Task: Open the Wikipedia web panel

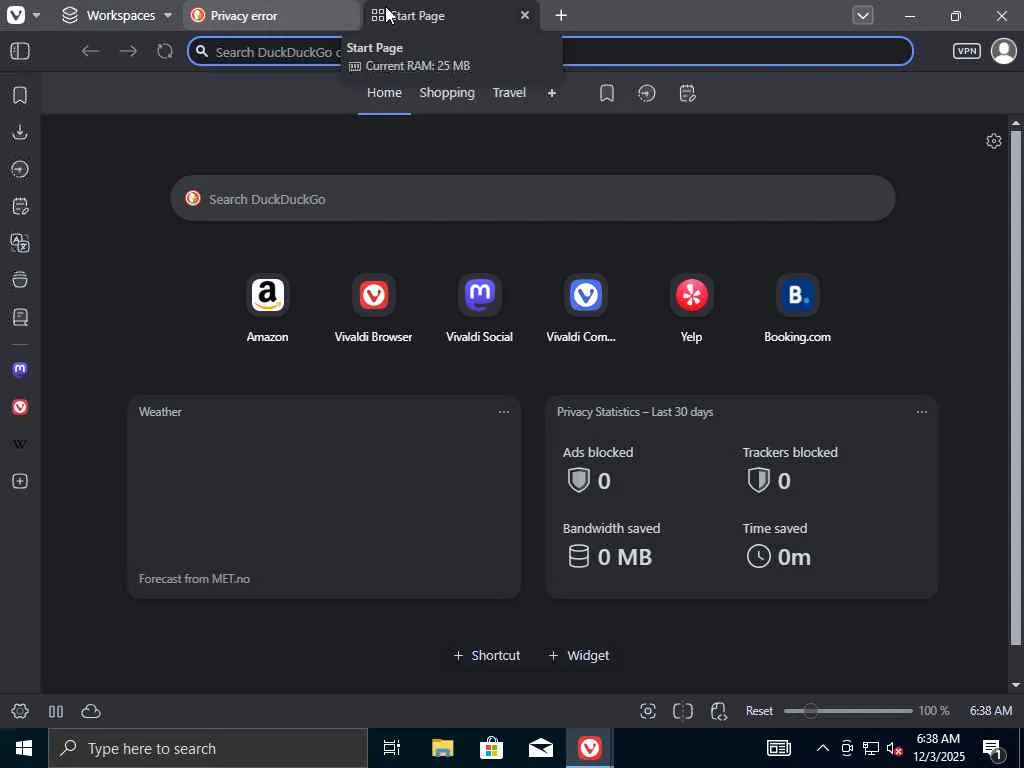Action: 20,444
